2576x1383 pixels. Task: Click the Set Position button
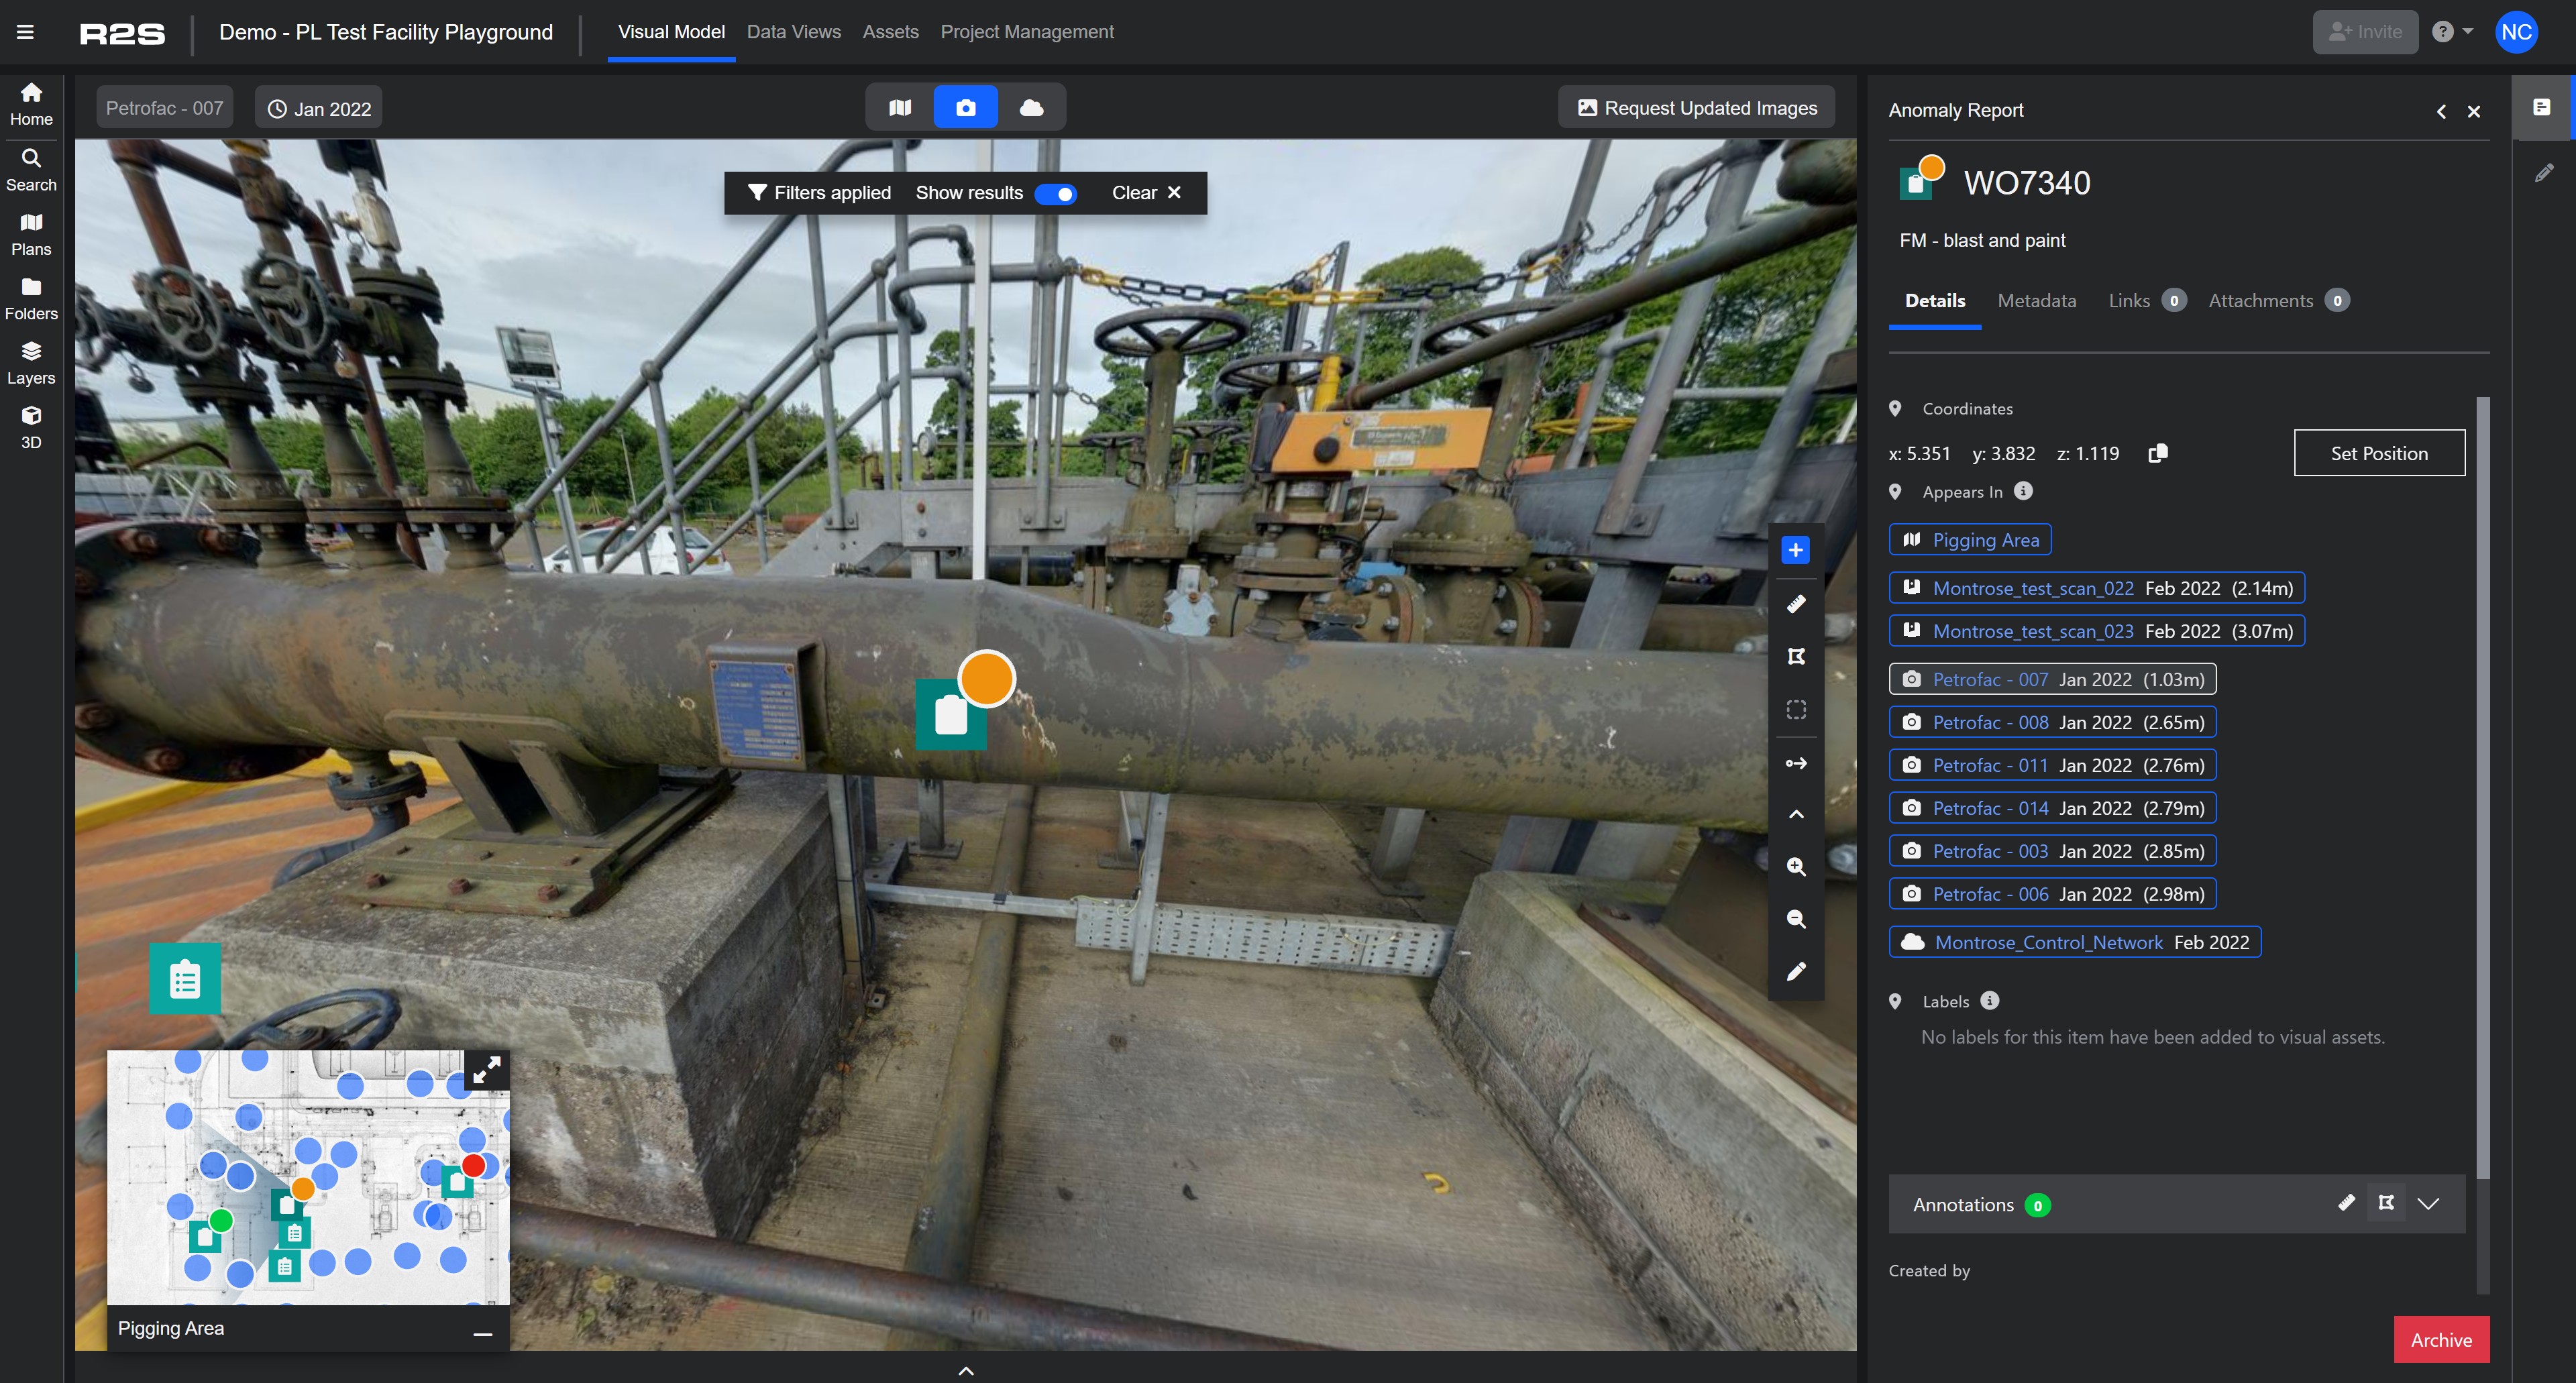tap(2379, 453)
